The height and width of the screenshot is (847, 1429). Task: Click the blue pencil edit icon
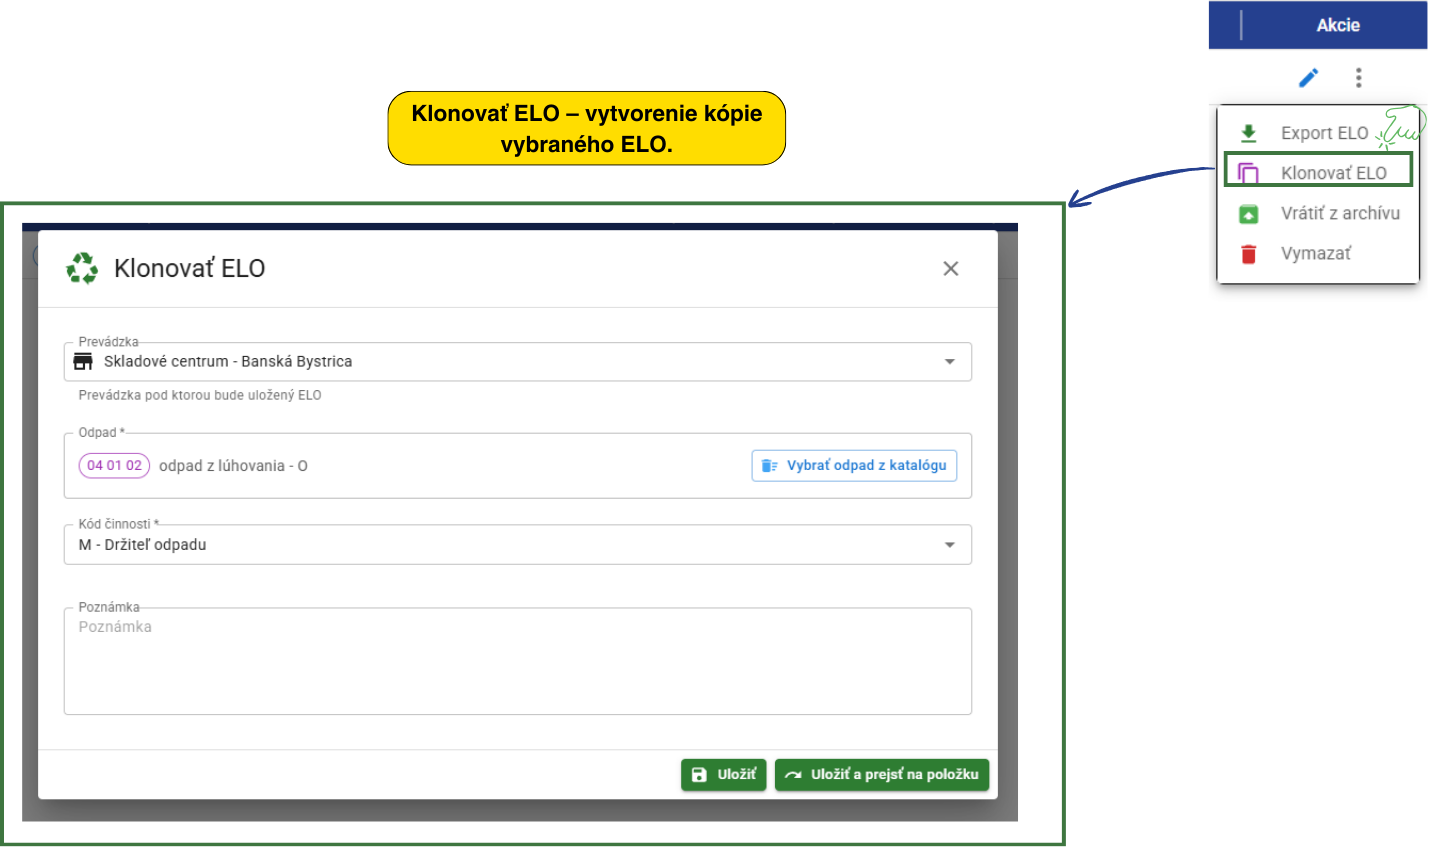pos(1308,78)
